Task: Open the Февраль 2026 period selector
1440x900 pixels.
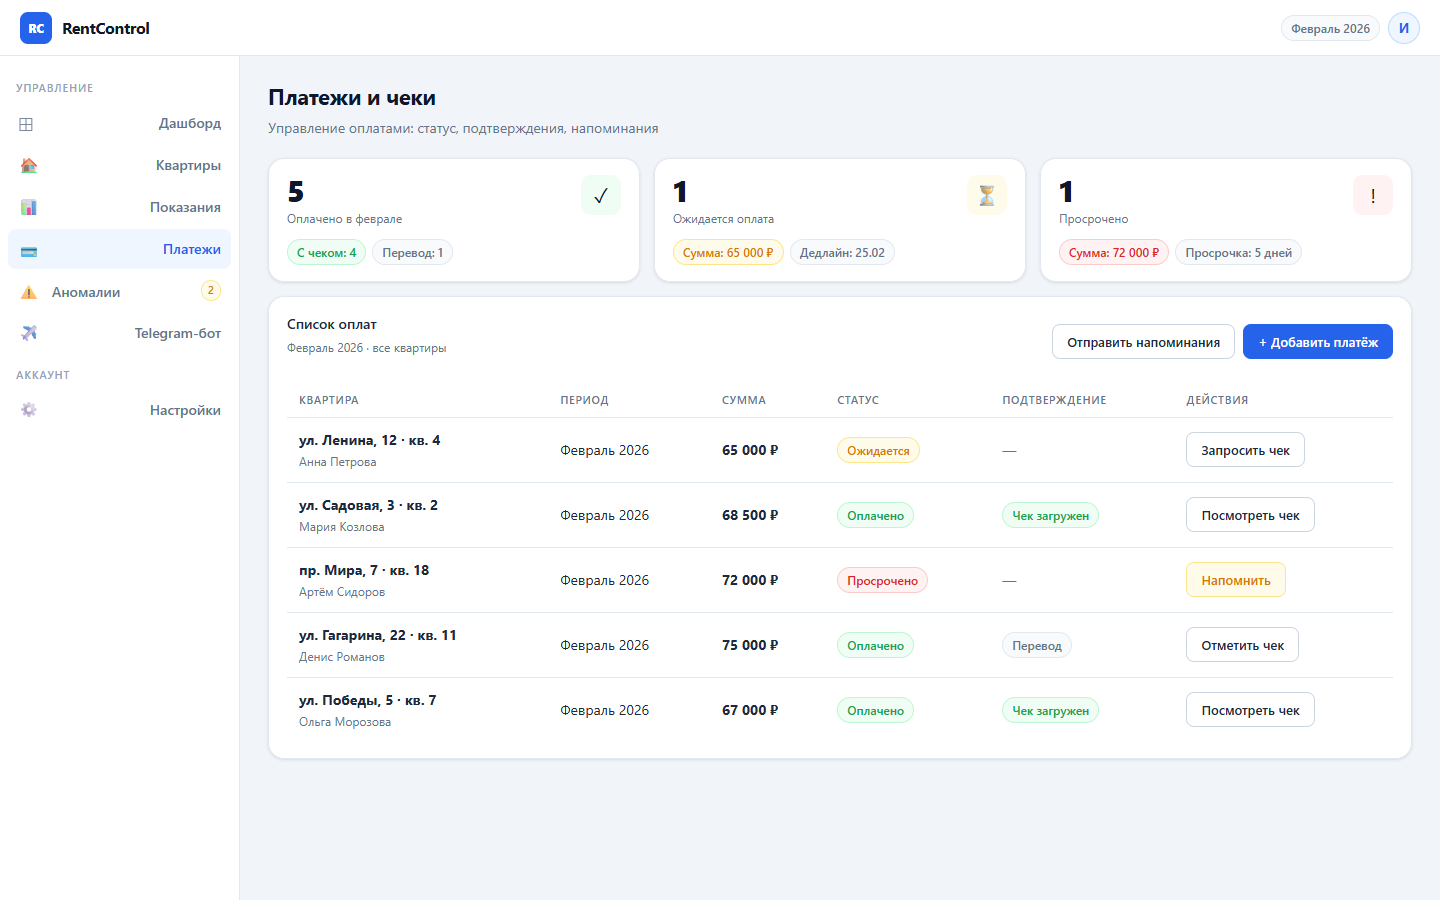Action: (1329, 28)
